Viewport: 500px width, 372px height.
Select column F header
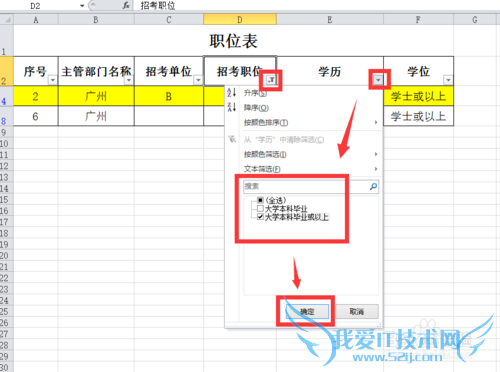pyautogui.click(x=418, y=20)
